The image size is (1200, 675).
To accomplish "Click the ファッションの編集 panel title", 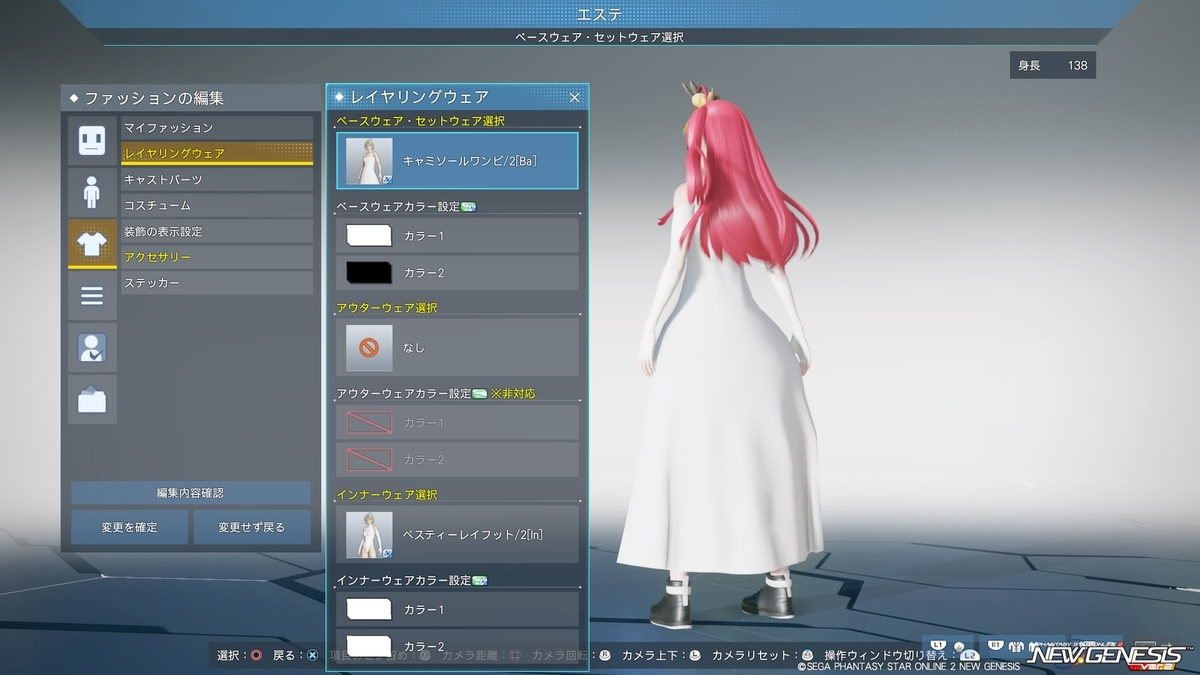I will tap(154, 98).
